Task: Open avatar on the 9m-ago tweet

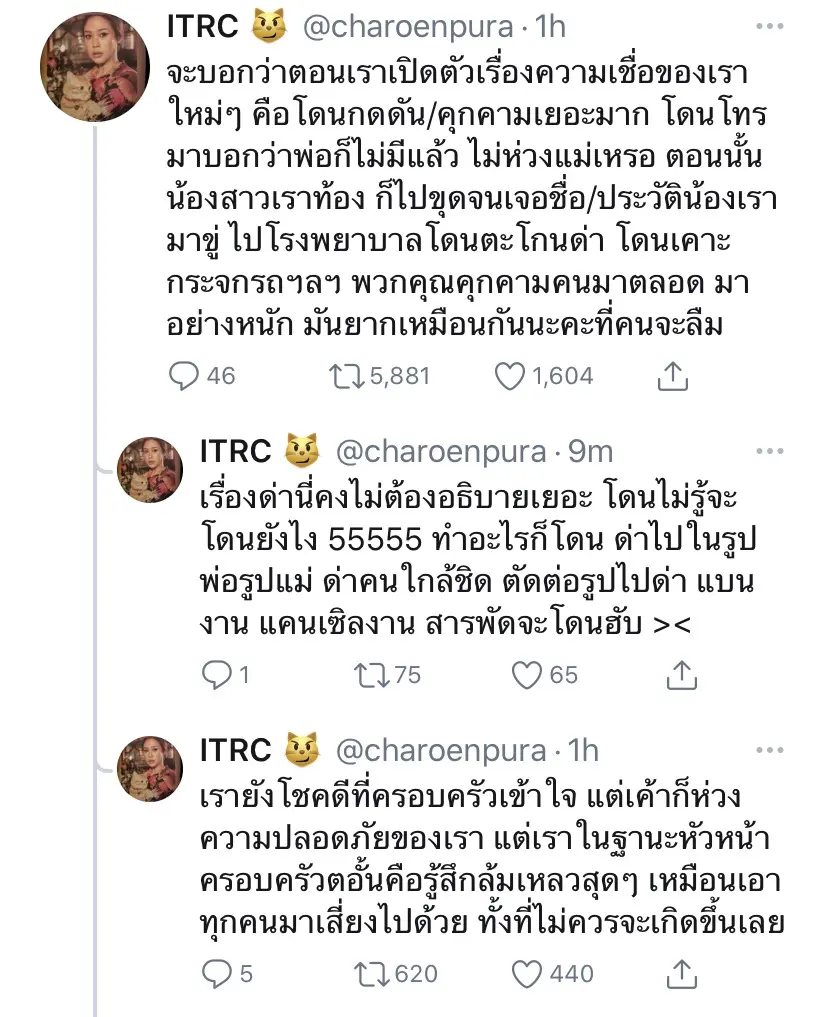Action: click(150, 469)
